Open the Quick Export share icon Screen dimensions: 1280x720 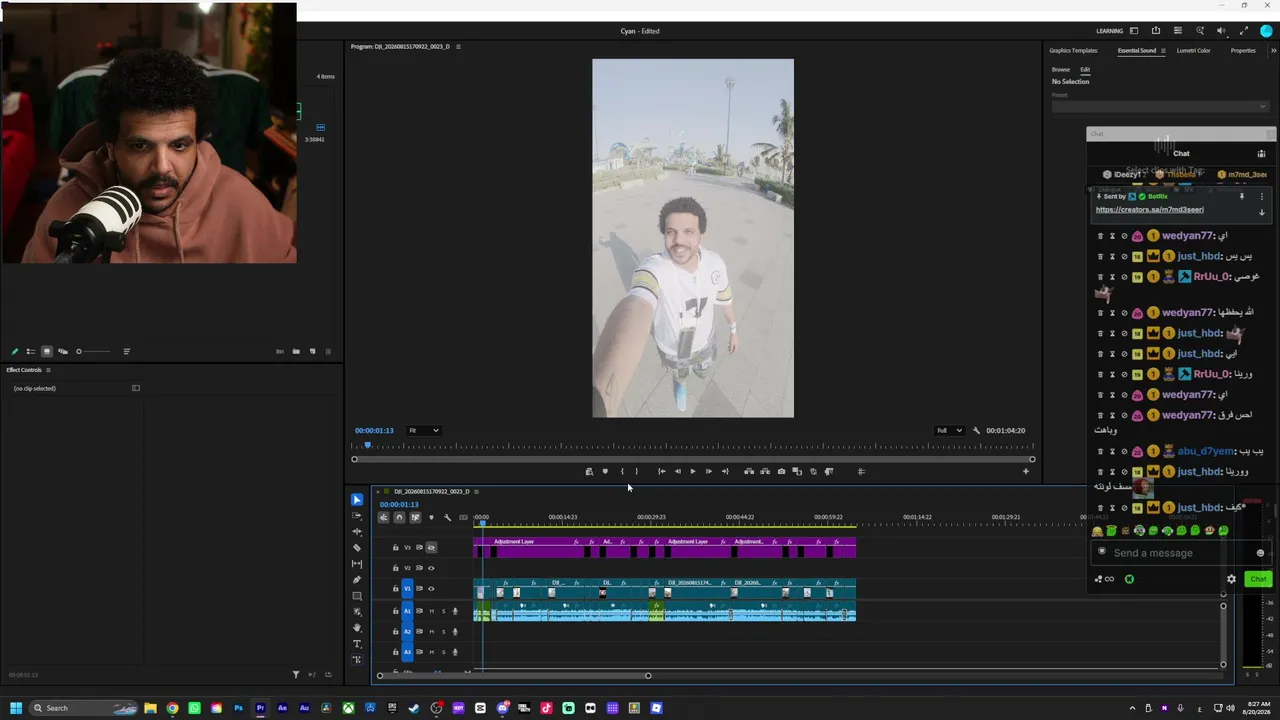pos(1156,31)
